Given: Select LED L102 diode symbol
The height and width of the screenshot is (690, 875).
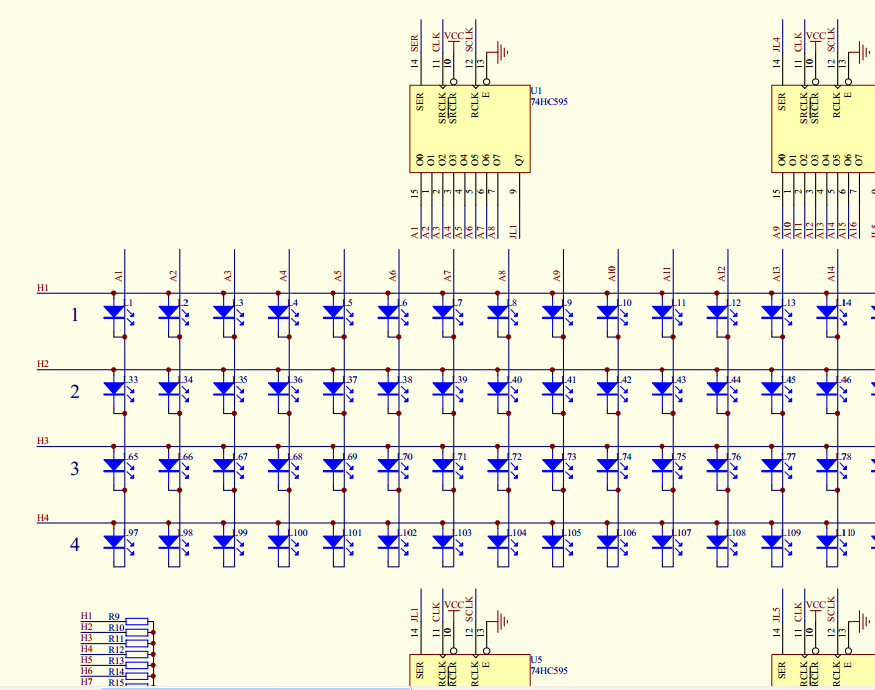Looking at the screenshot, I should pos(389,542).
